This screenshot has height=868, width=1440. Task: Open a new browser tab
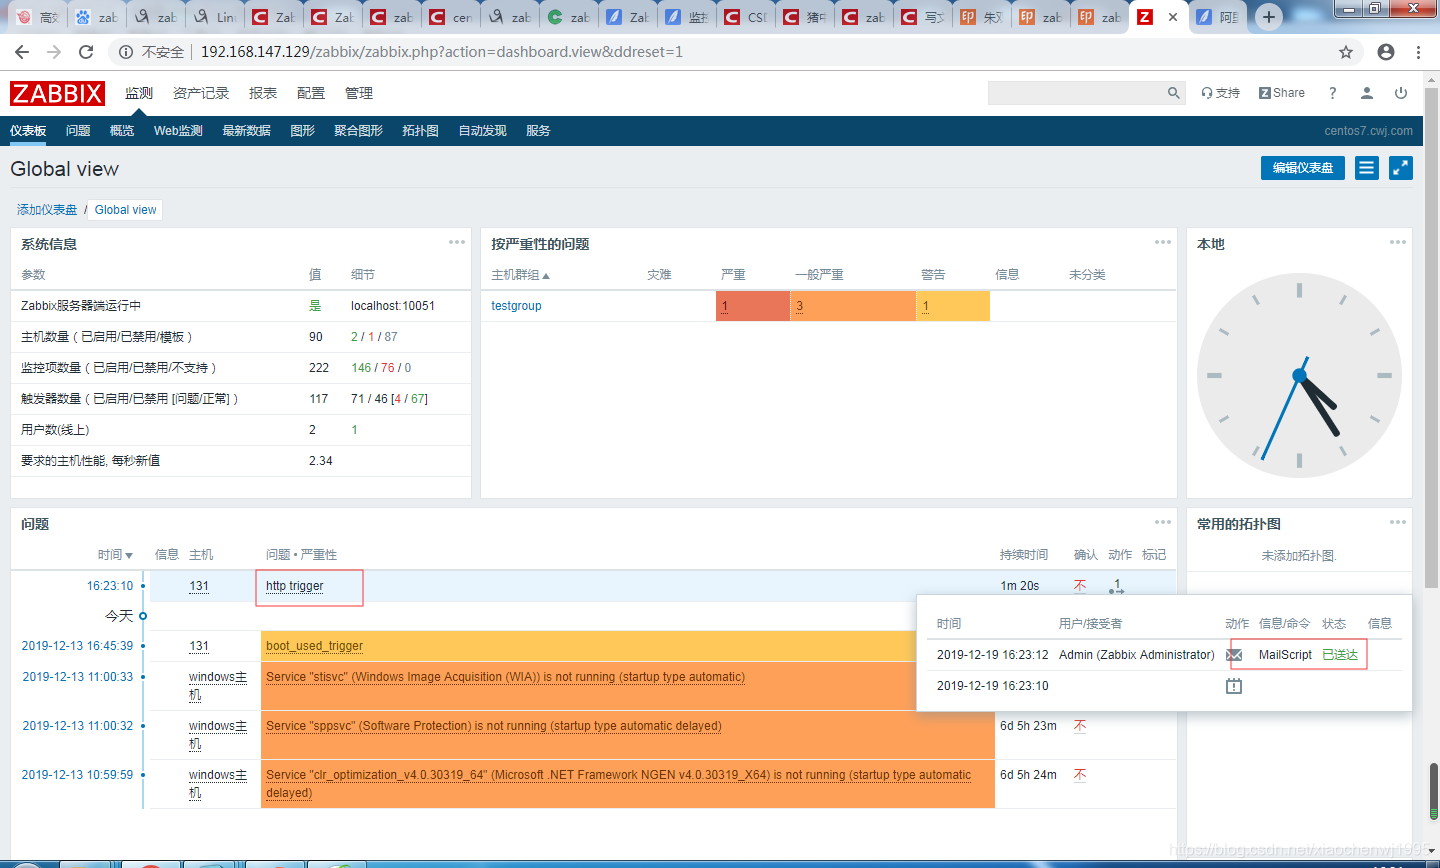point(1269,17)
